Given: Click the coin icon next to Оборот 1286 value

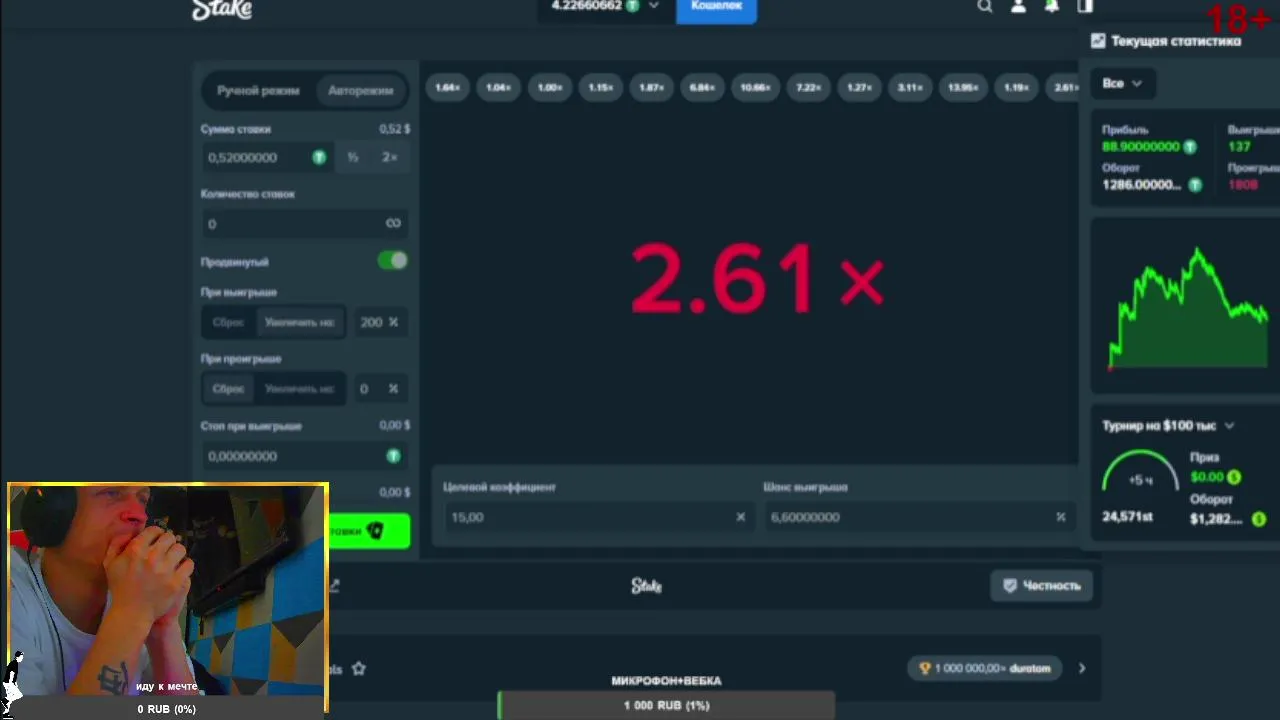Looking at the screenshot, I should click(1194, 185).
